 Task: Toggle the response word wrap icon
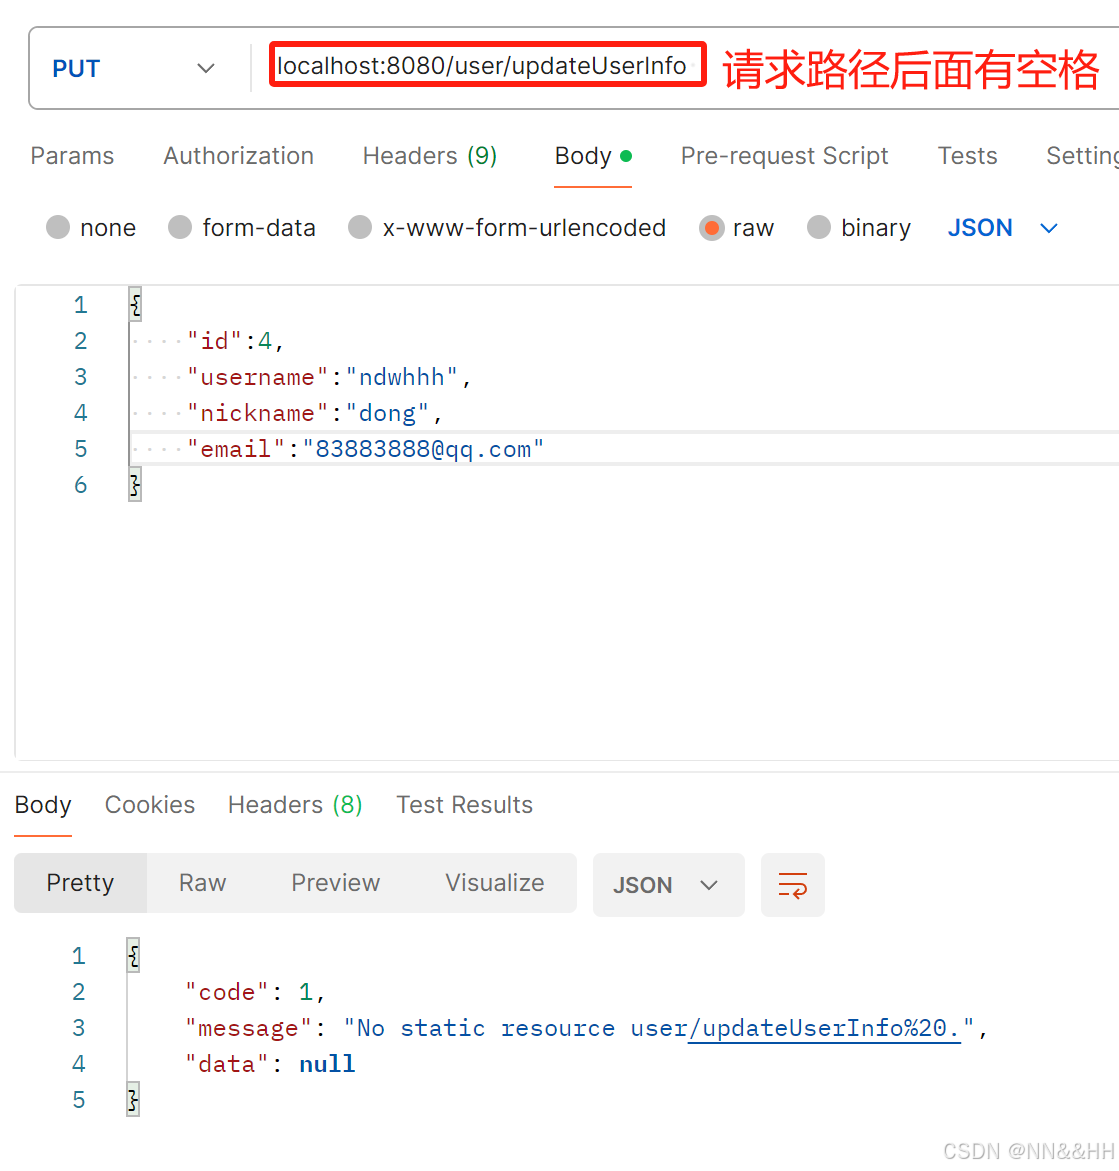coord(793,885)
